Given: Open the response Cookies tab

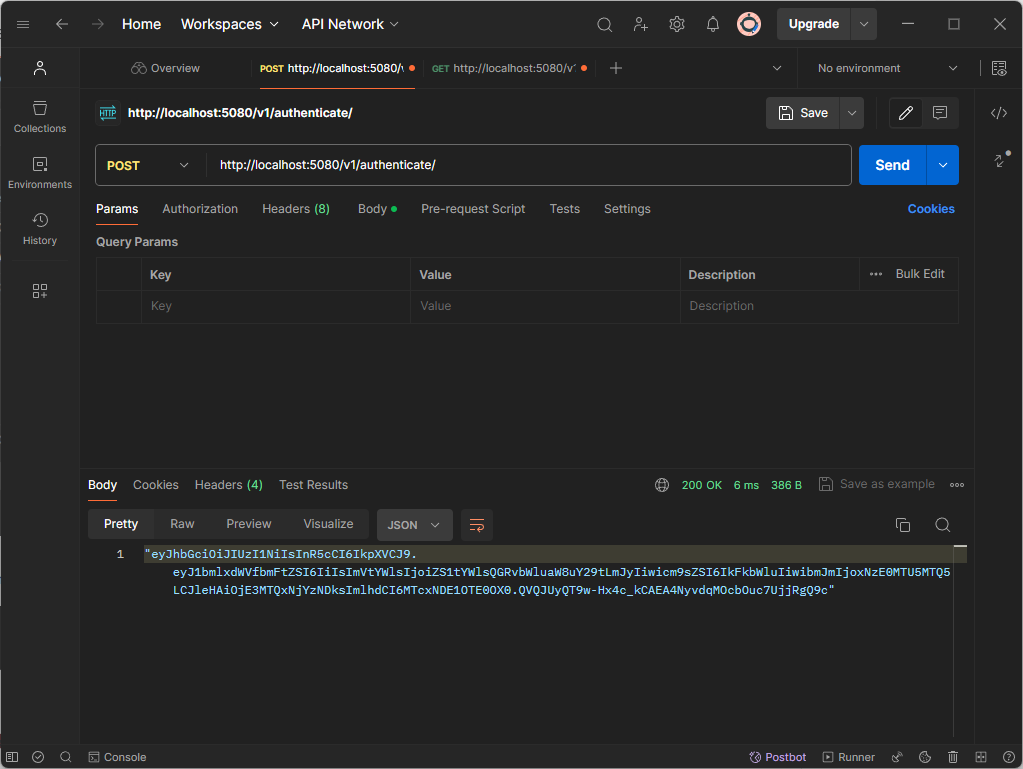Looking at the screenshot, I should pyautogui.click(x=155, y=485).
